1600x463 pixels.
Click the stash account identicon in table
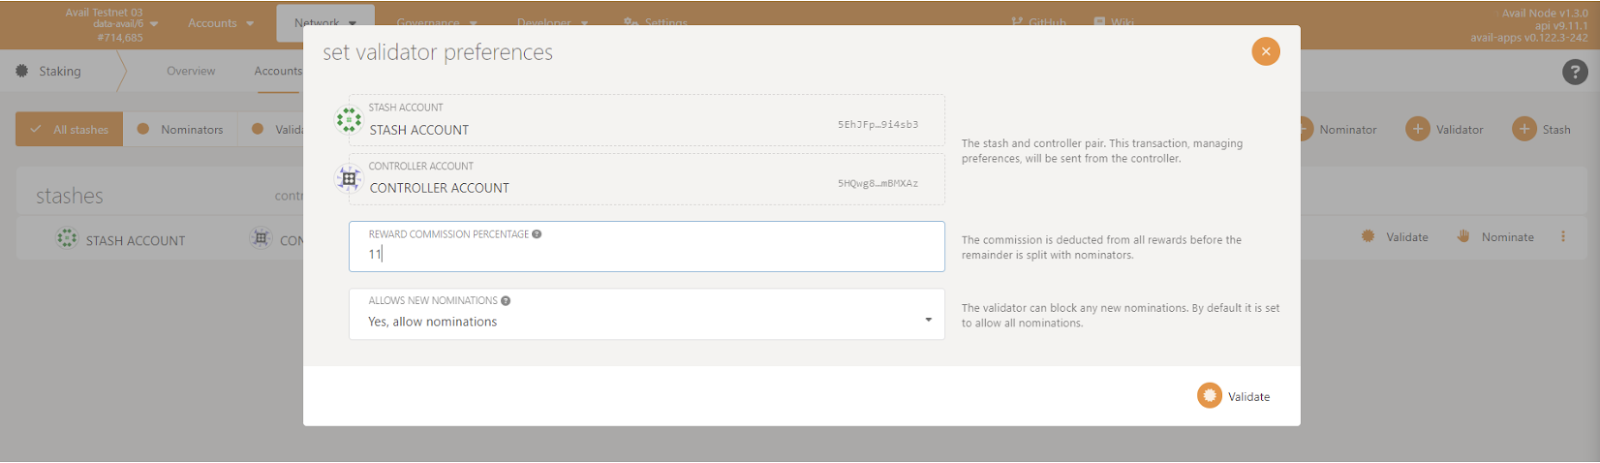click(66, 239)
